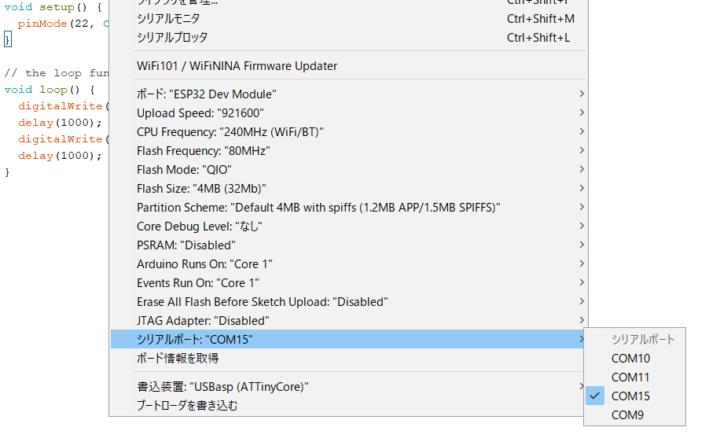The image size is (720, 442).
Task: Open the Arduino Run On "Core 1" option
Action: [x=205, y=264]
